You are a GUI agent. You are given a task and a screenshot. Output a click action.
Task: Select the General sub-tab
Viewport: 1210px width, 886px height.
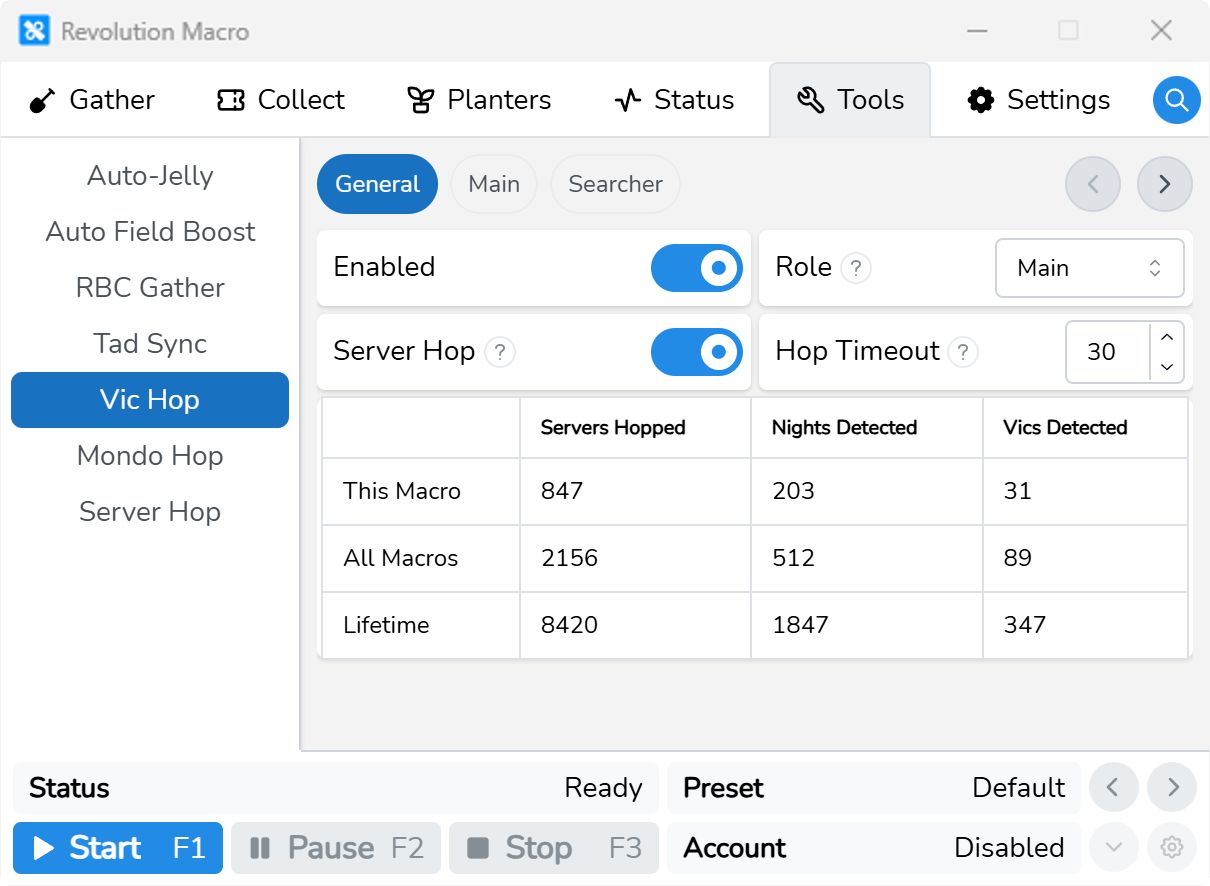377,184
